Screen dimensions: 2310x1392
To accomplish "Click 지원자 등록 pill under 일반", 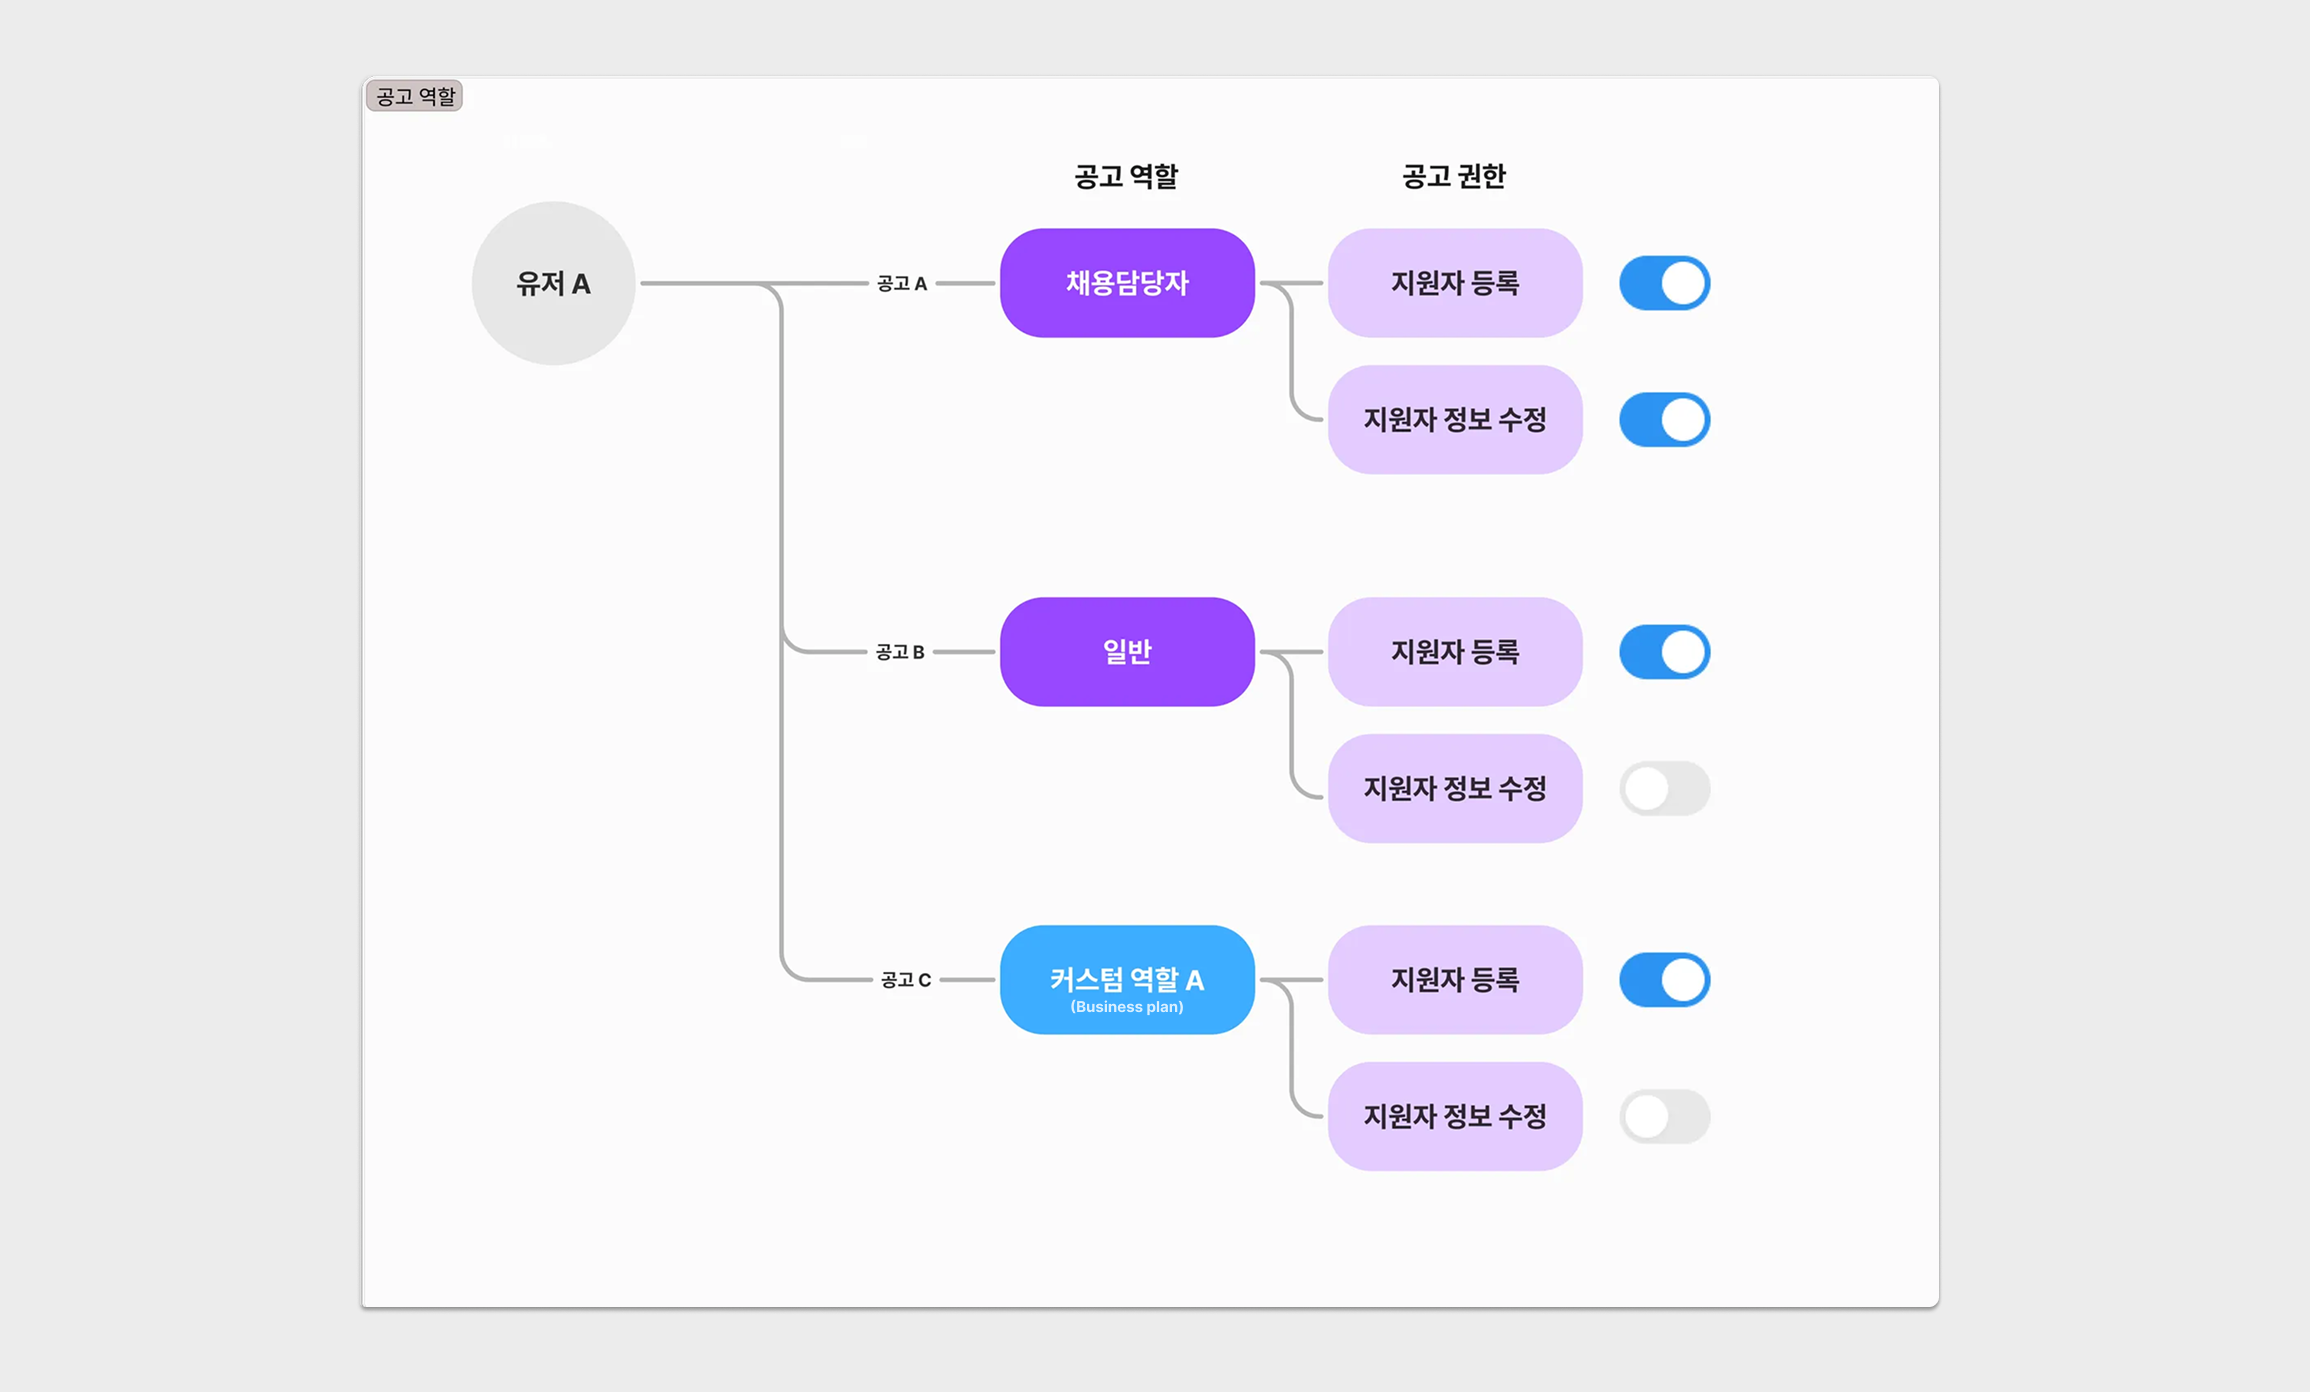I will [1454, 652].
